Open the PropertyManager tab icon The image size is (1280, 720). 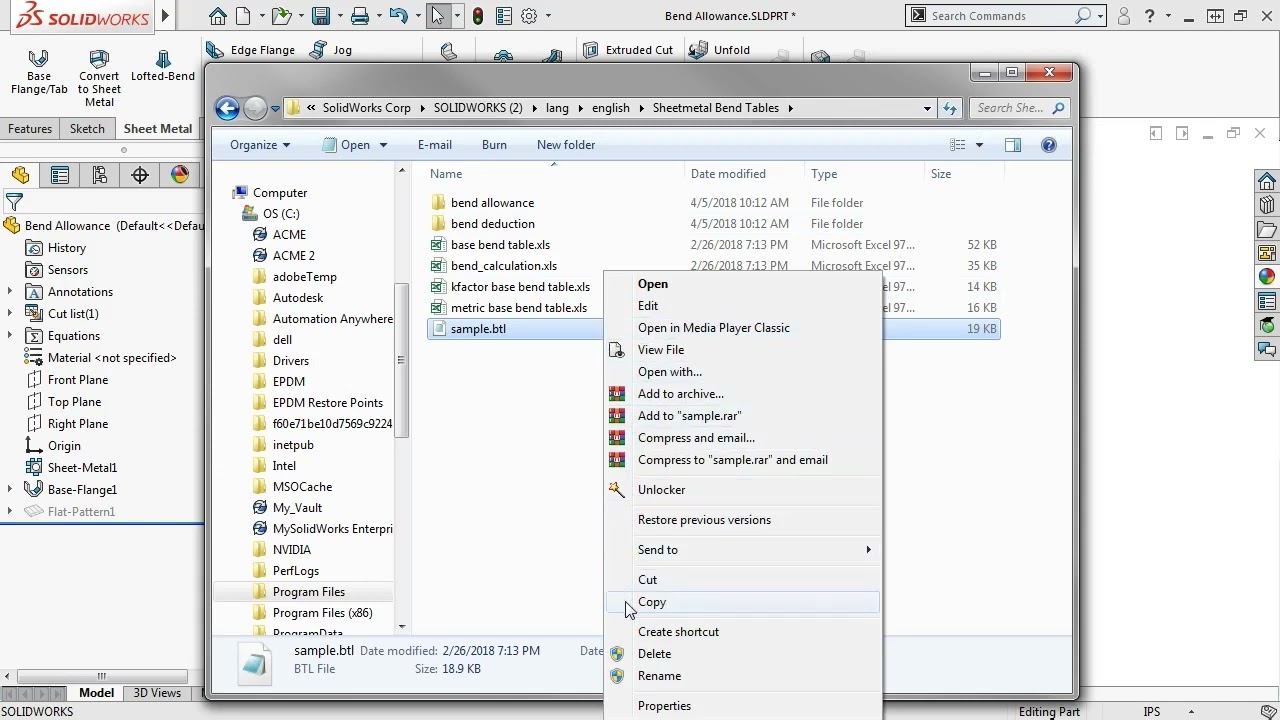60,175
